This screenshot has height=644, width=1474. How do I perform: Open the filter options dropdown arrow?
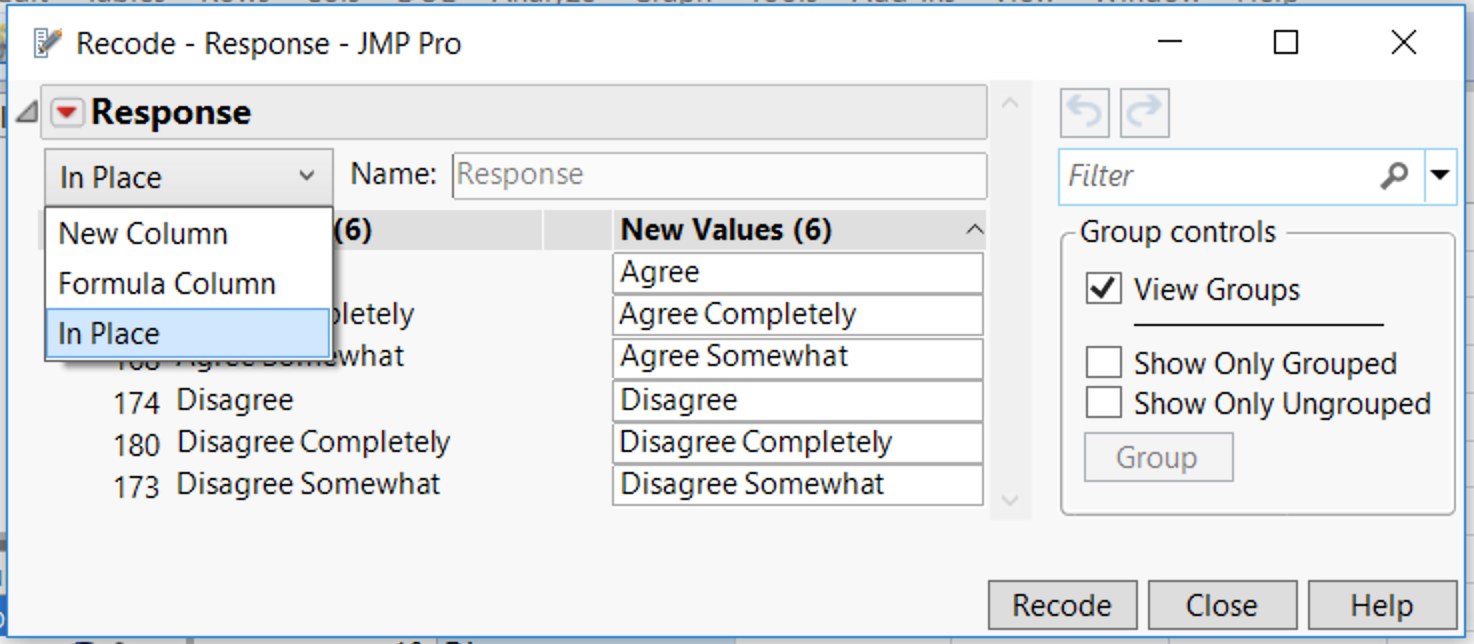pyautogui.click(x=1439, y=176)
